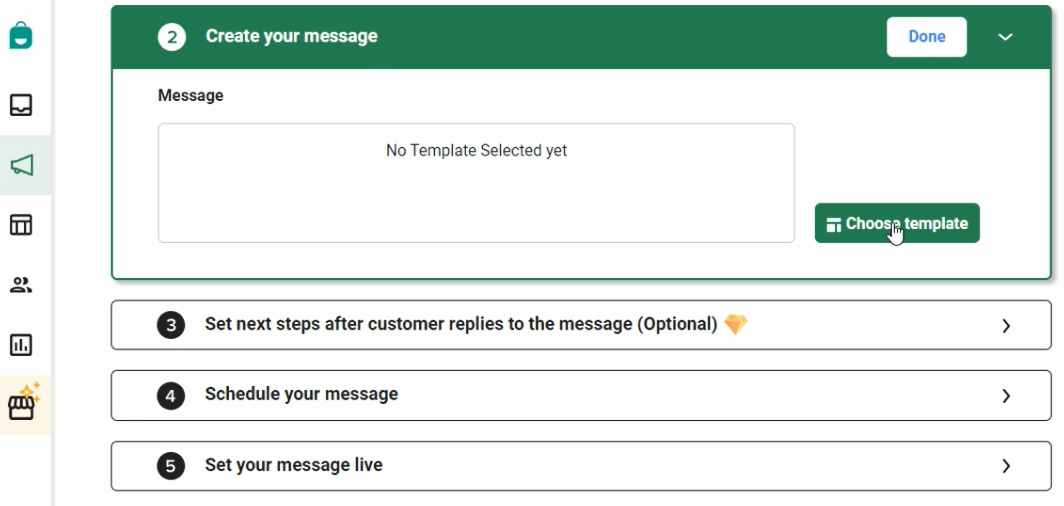The height and width of the screenshot is (506, 1064).
Task: Click the step 3 number badge
Action: [171, 325]
